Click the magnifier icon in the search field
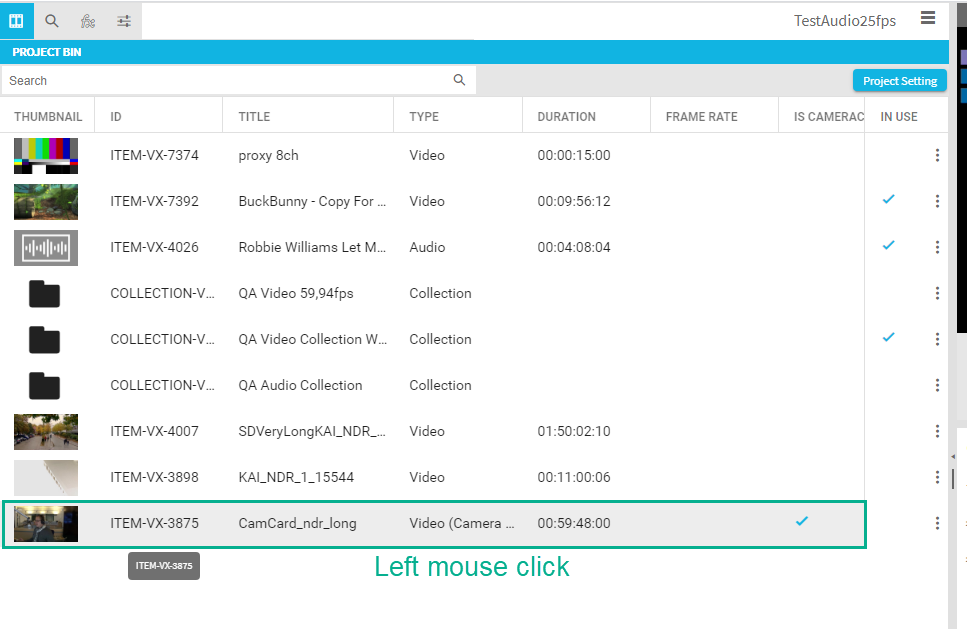This screenshot has height=629, width=967. click(x=459, y=80)
